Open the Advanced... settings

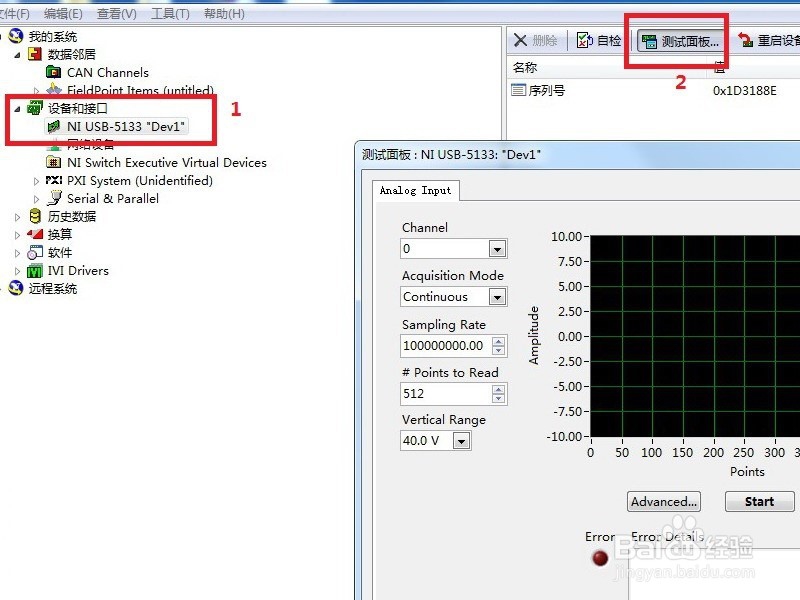[x=663, y=501]
